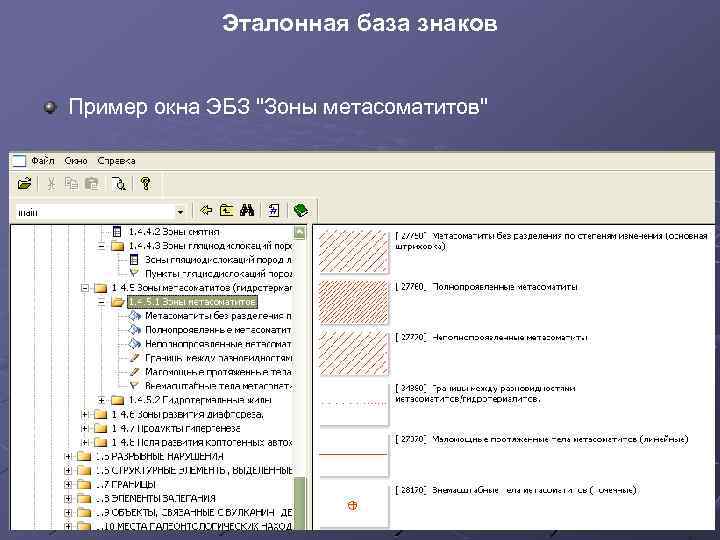This screenshot has width=720, height=540.
Task: Click the hash sign toolbar icon
Action: click(x=274, y=210)
